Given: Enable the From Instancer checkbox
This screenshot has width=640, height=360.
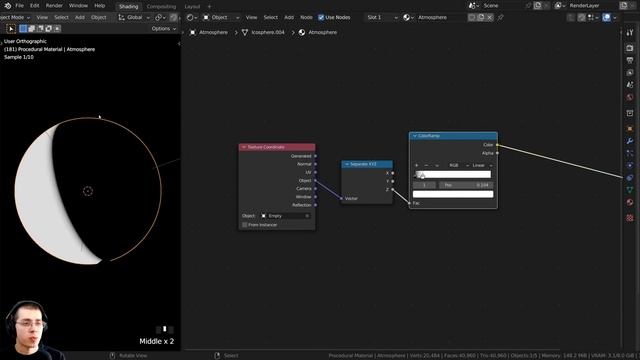Looking at the screenshot, I should tap(244, 225).
